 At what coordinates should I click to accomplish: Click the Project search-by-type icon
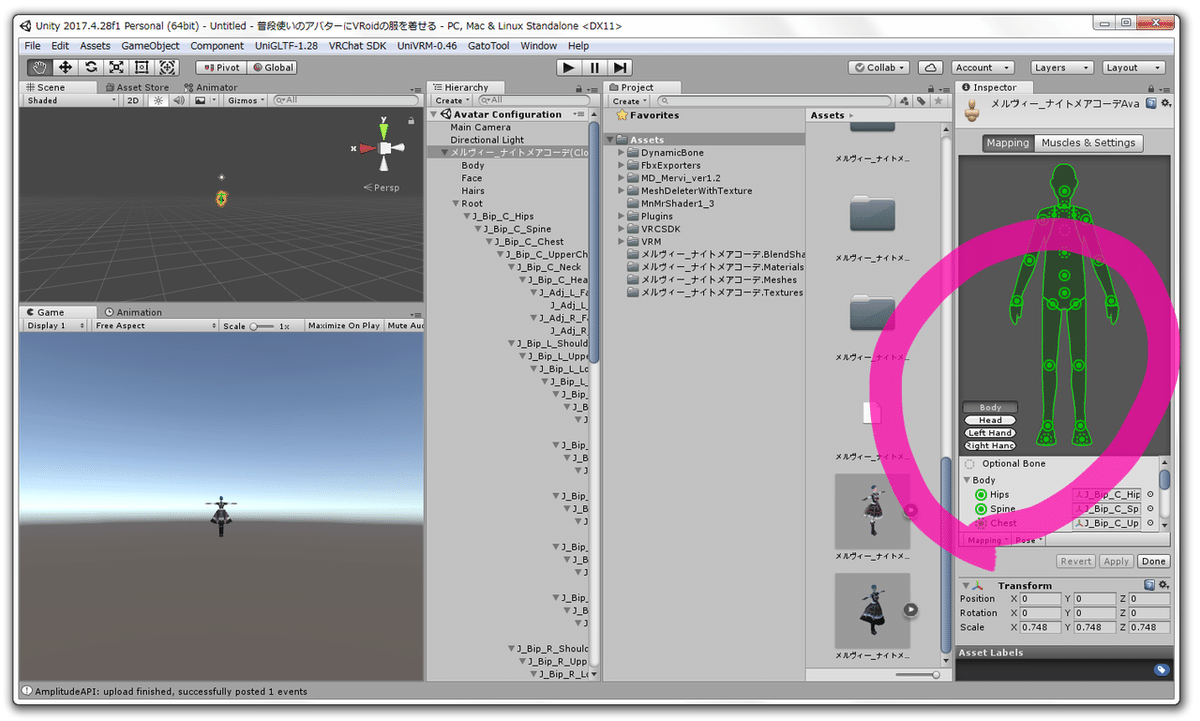click(x=905, y=101)
